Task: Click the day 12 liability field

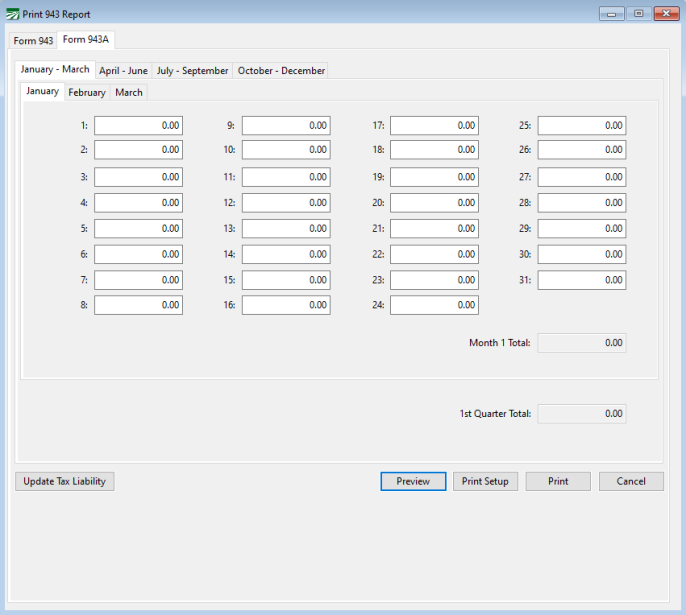Action: tap(286, 203)
